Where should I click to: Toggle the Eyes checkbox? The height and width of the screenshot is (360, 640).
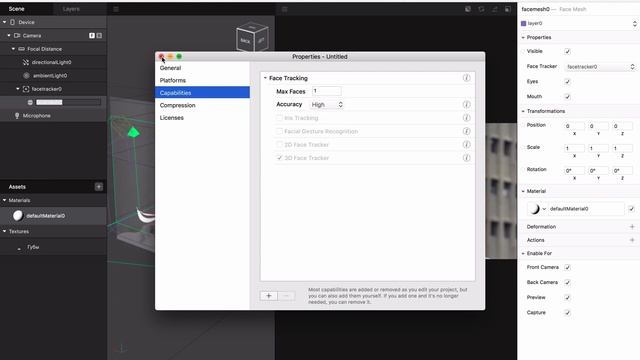point(567,82)
